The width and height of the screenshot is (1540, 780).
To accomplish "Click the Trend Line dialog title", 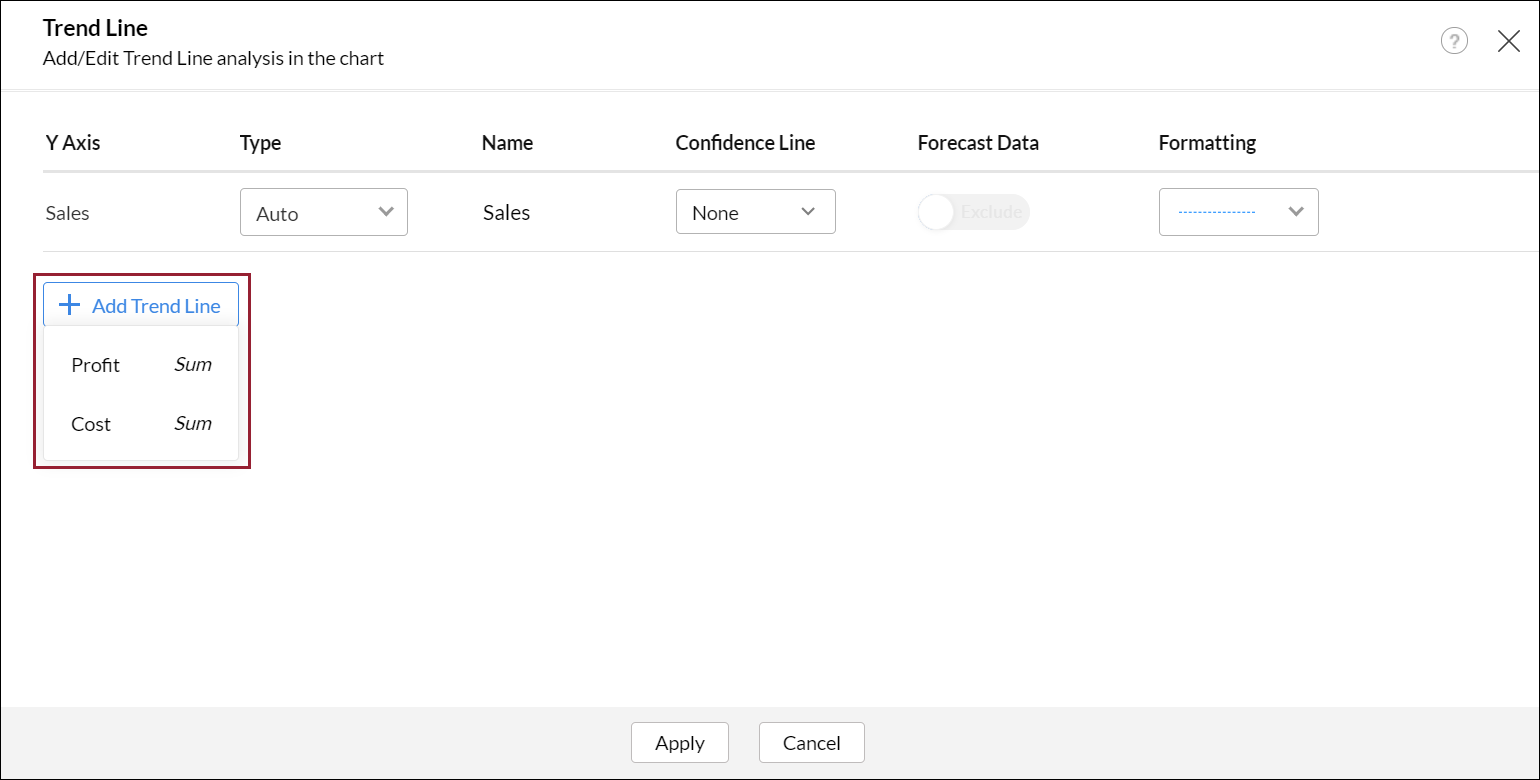I will click(95, 28).
